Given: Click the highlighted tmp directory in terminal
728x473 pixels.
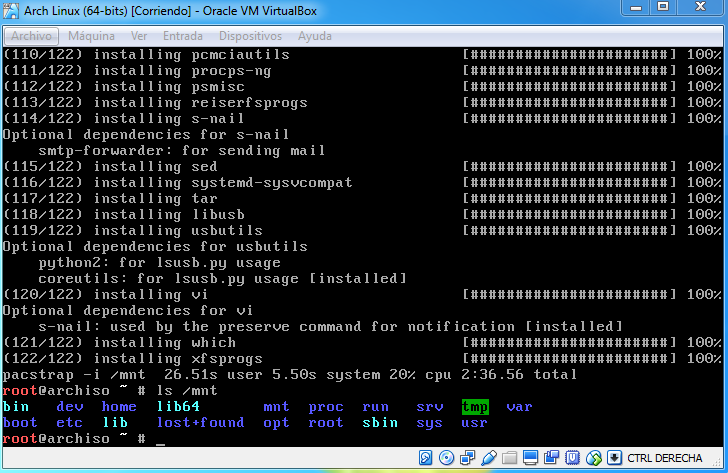Looking at the screenshot, I should pos(474,407).
